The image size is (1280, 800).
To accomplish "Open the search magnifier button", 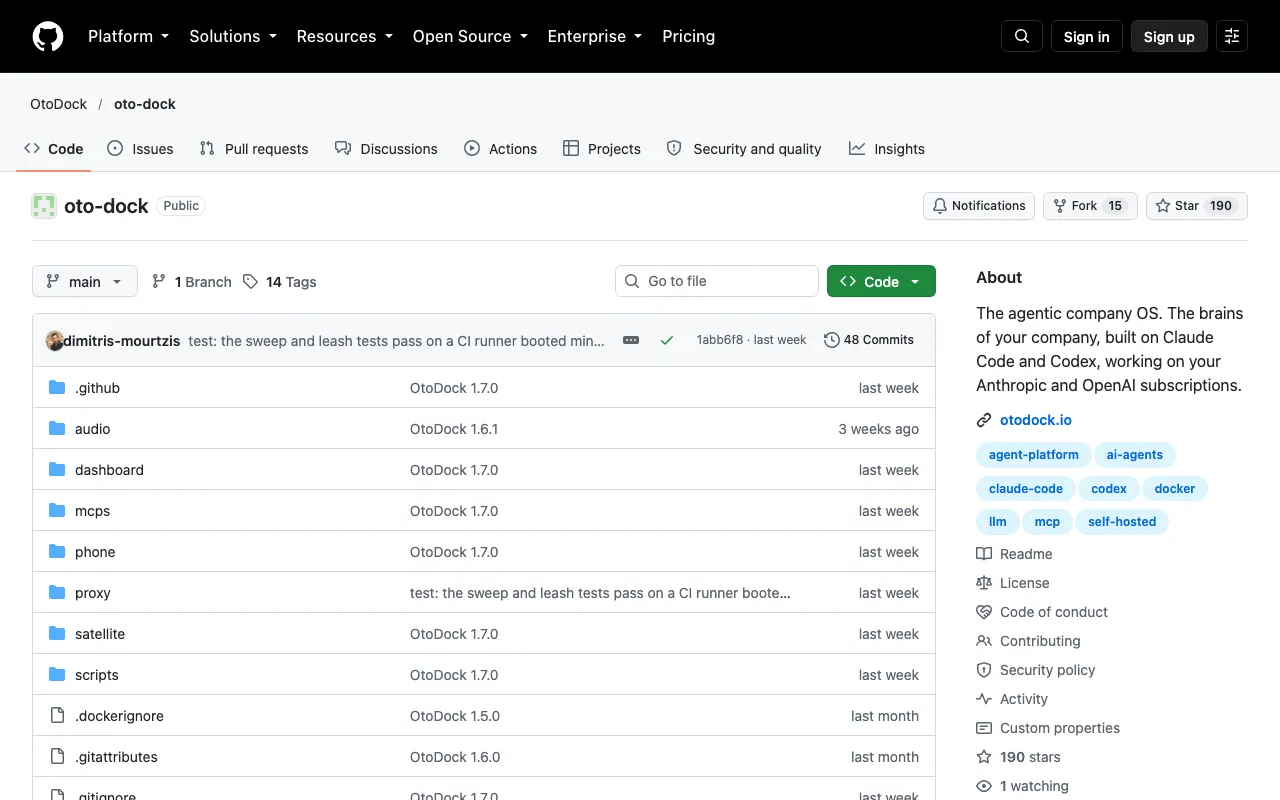I will pyautogui.click(x=1022, y=36).
